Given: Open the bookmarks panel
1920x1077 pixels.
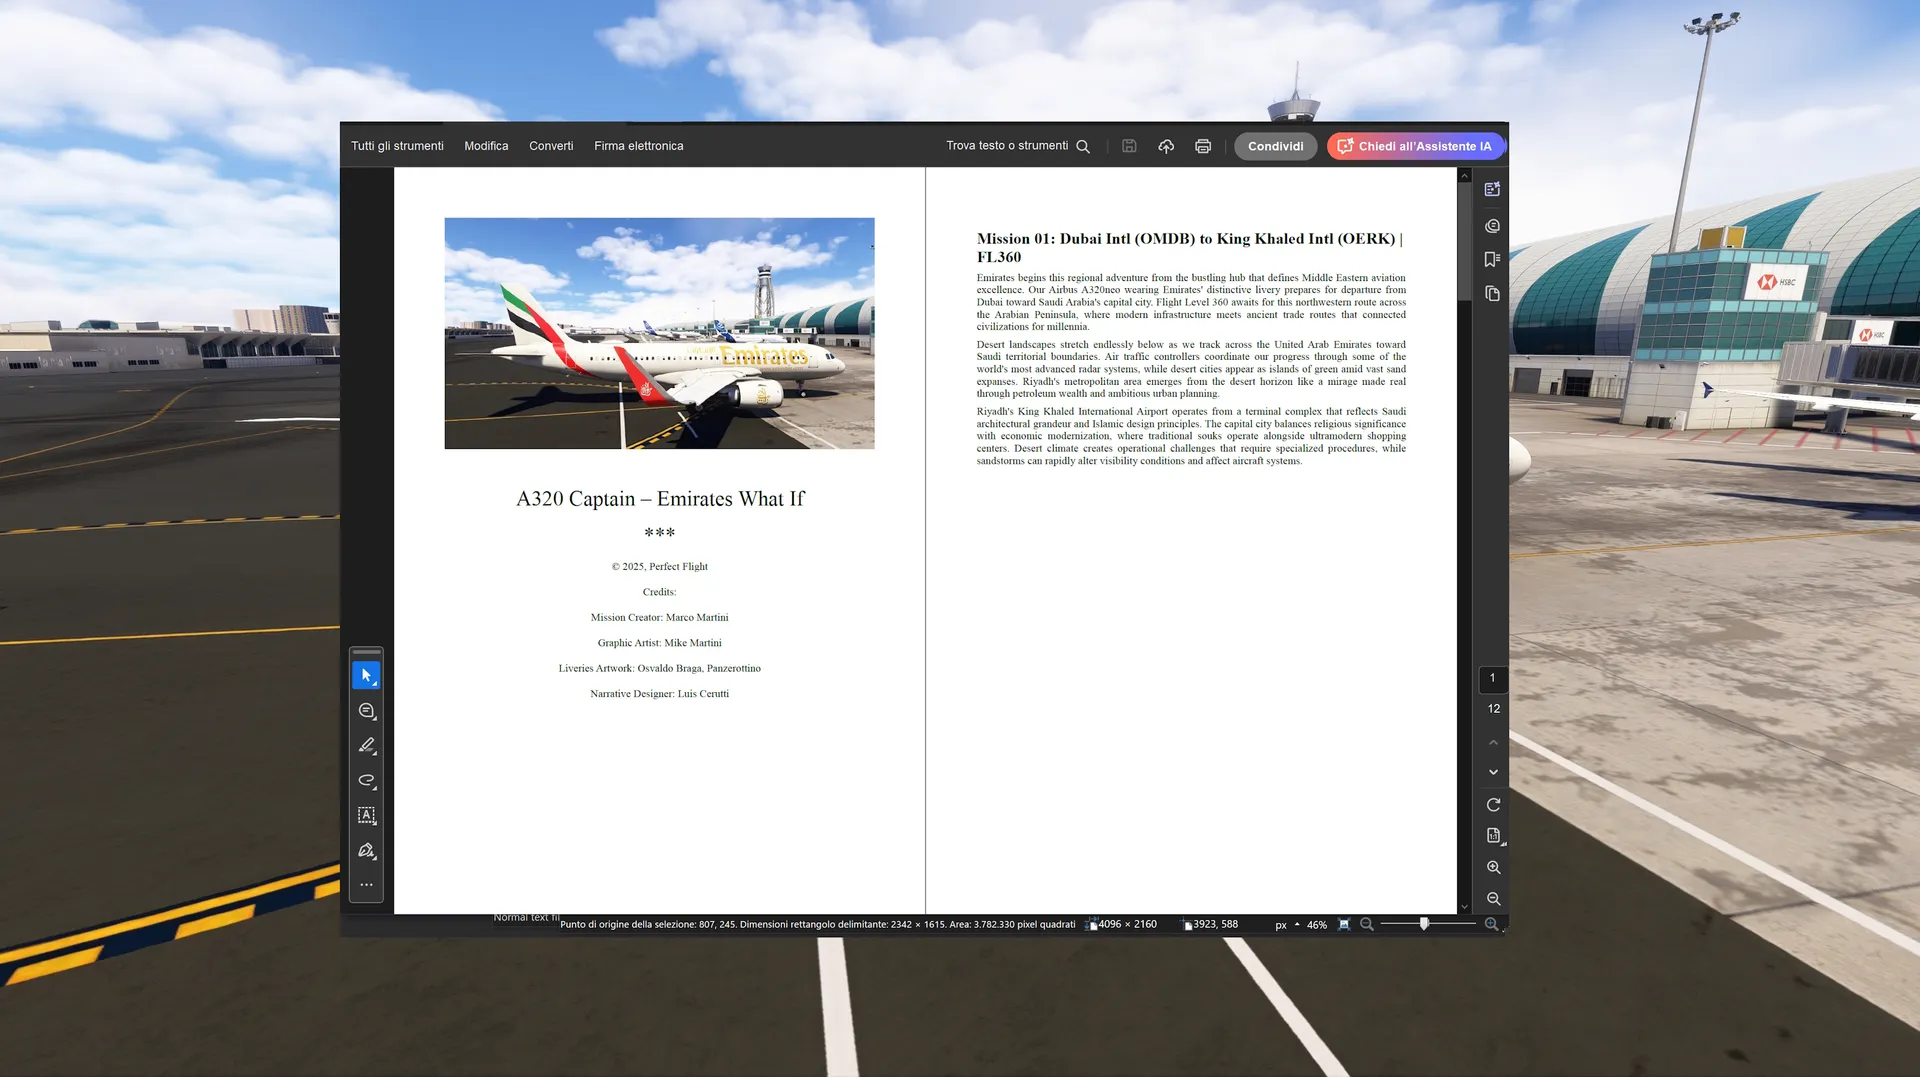Looking at the screenshot, I should (x=1492, y=260).
